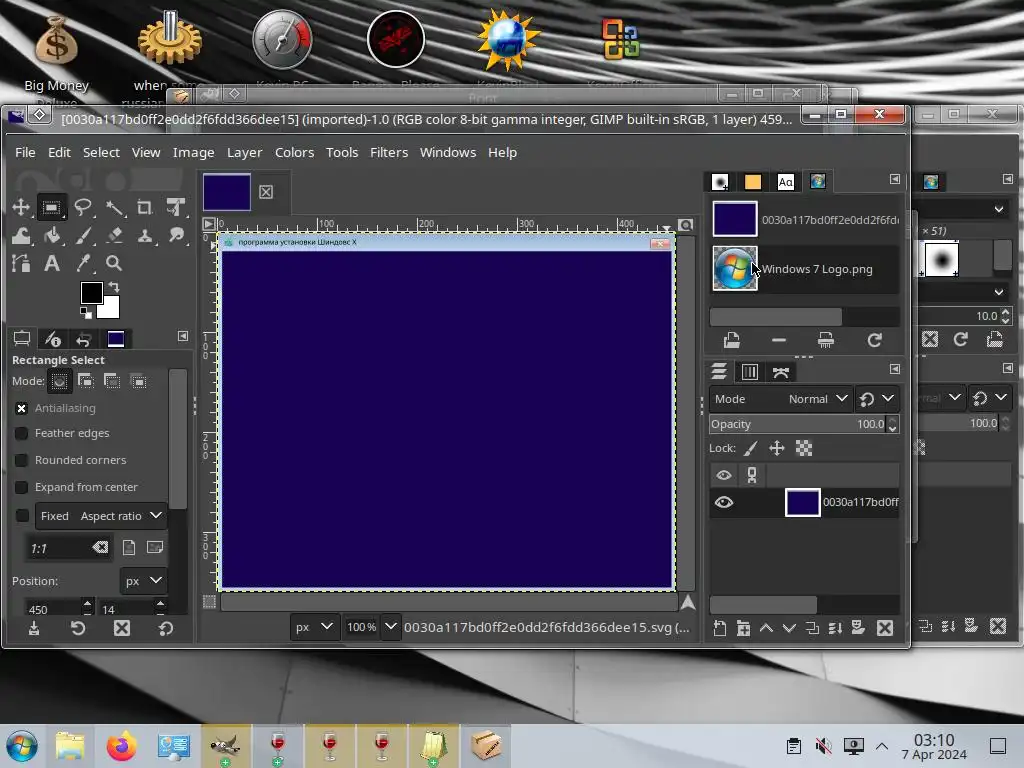Open the Colors menu

click(x=294, y=152)
